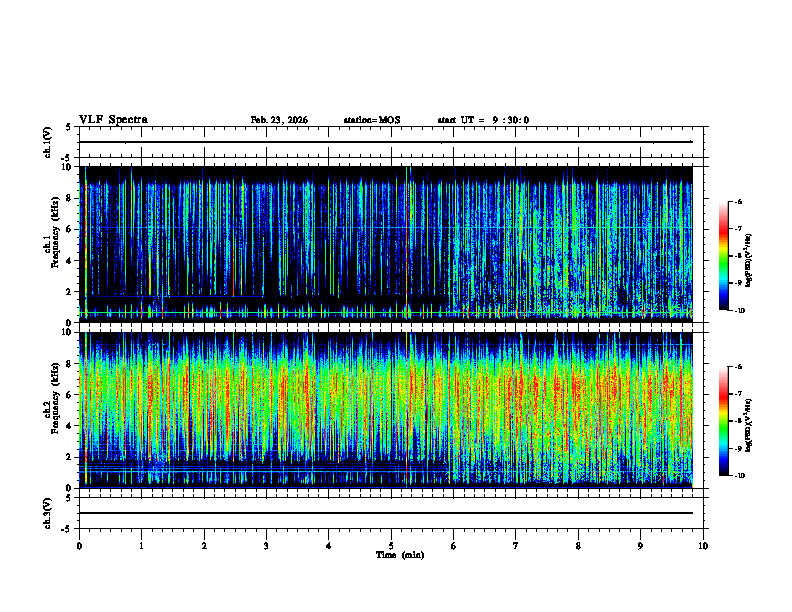Click inside the ch.1 spectrogram panel
Image resolution: width=792 pixels, height=612 pixels.
386,244
